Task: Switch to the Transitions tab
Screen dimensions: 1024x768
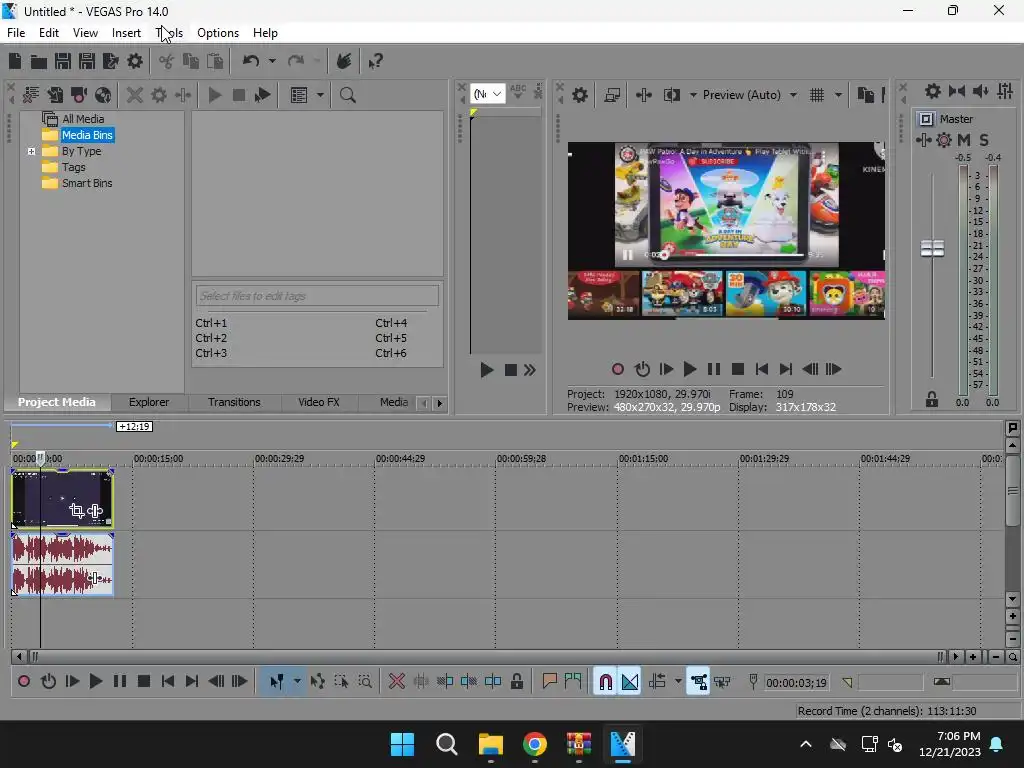Action: (234, 402)
